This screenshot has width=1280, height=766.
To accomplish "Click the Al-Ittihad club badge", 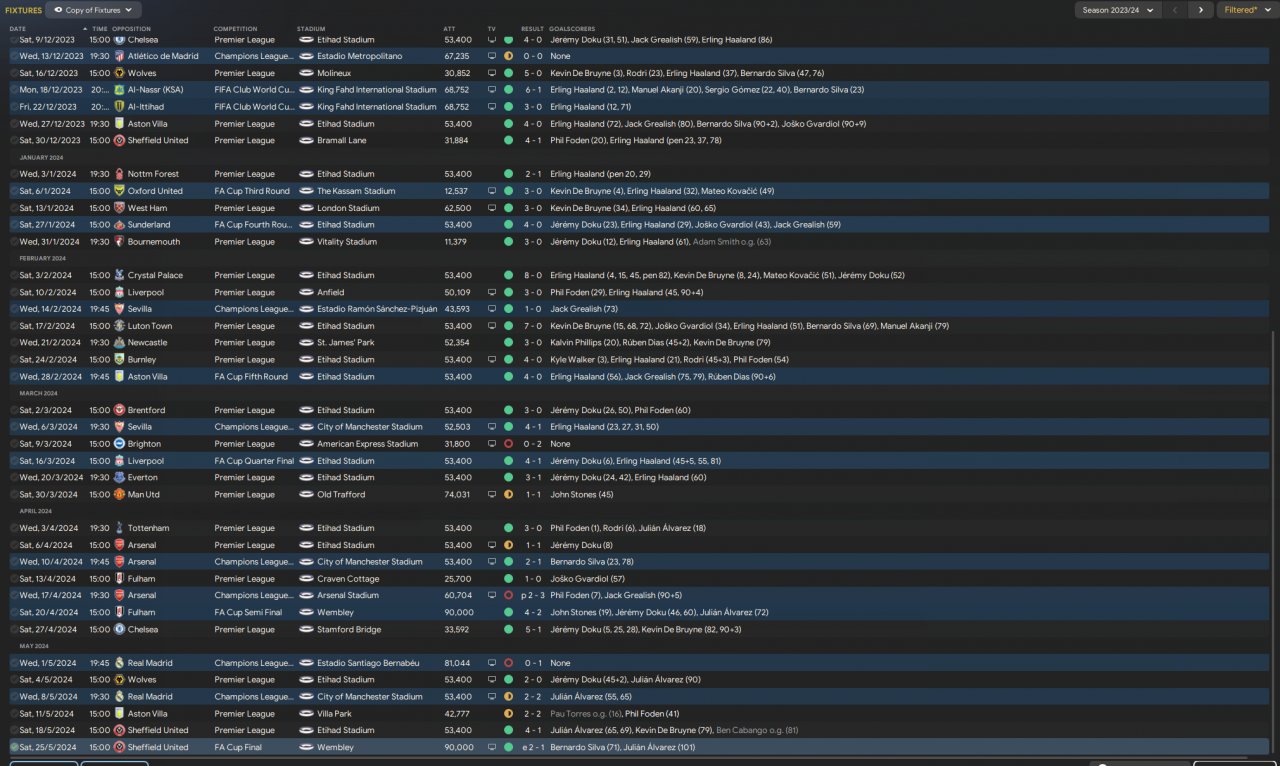I will [120, 107].
